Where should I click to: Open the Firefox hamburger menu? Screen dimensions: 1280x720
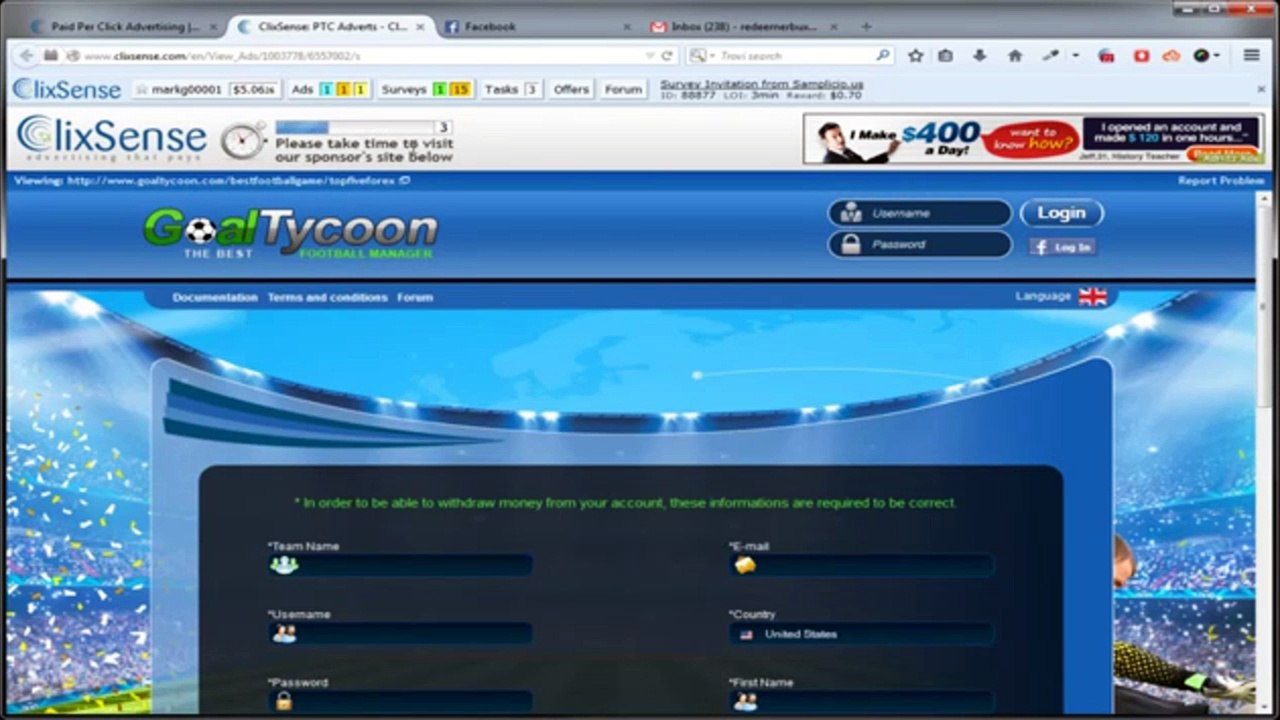click(1251, 56)
